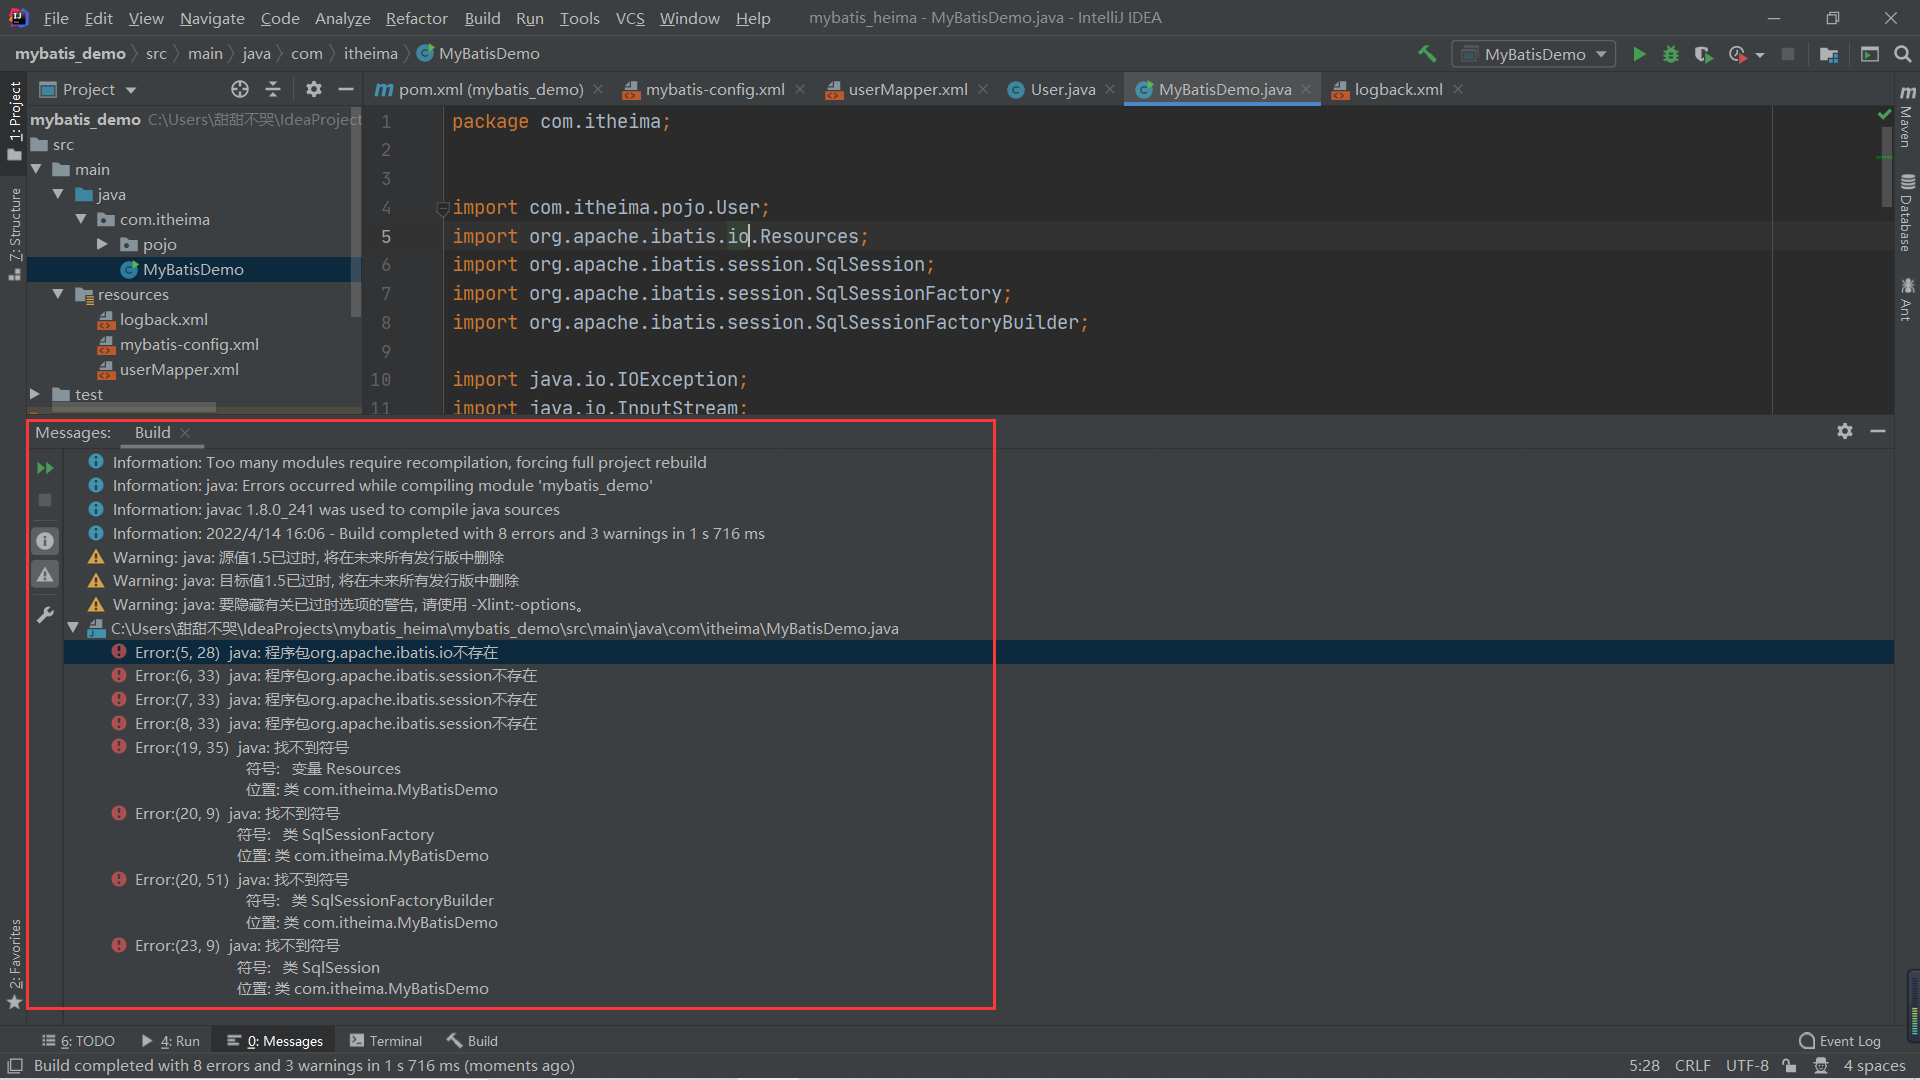
Task: Expand the test folder in project tree
Action: [35, 394]
